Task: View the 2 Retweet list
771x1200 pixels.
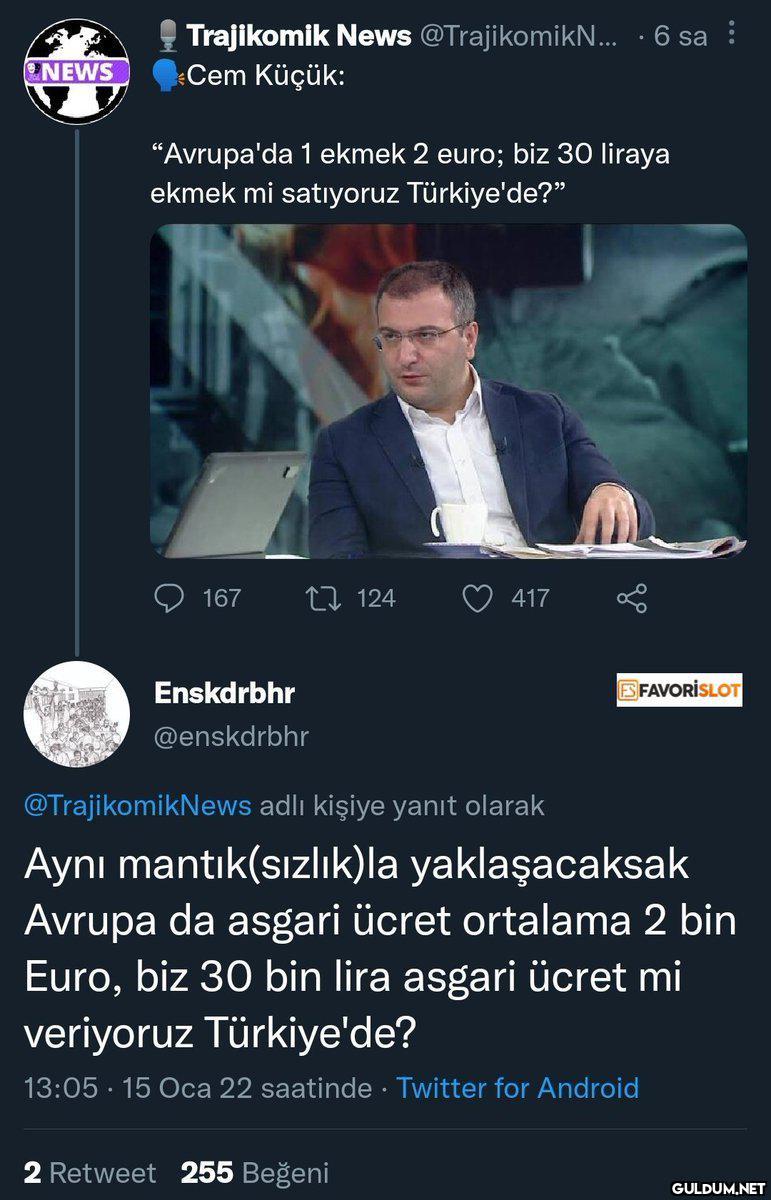Action: pyautogui.click(x=90, y=1172)
